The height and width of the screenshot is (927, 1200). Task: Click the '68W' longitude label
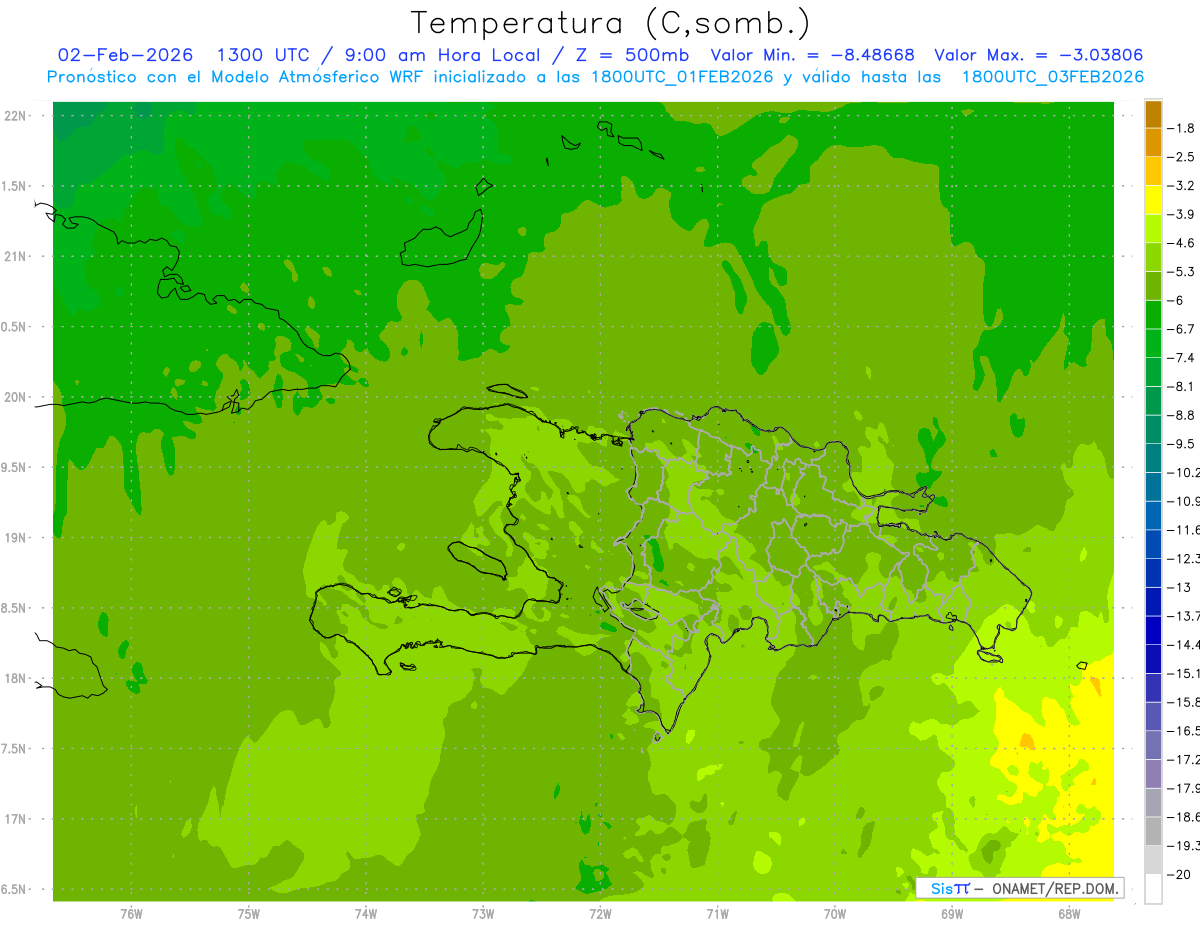point(1069,913)
